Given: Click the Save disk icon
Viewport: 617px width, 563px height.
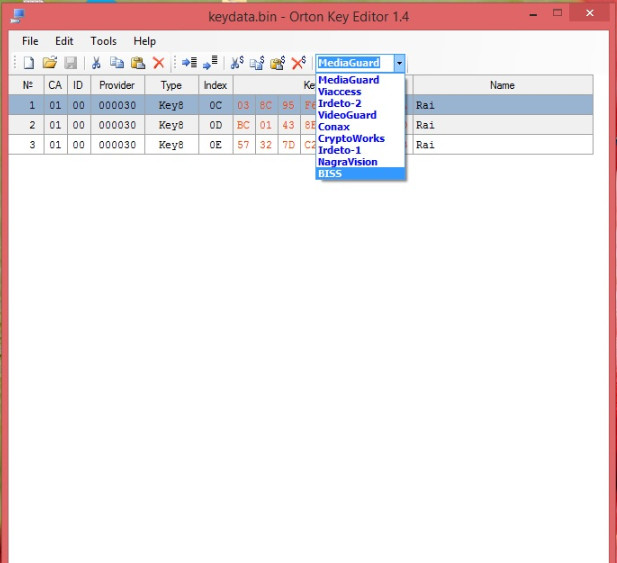Looking at the screenshot, I should coord(71,63).
